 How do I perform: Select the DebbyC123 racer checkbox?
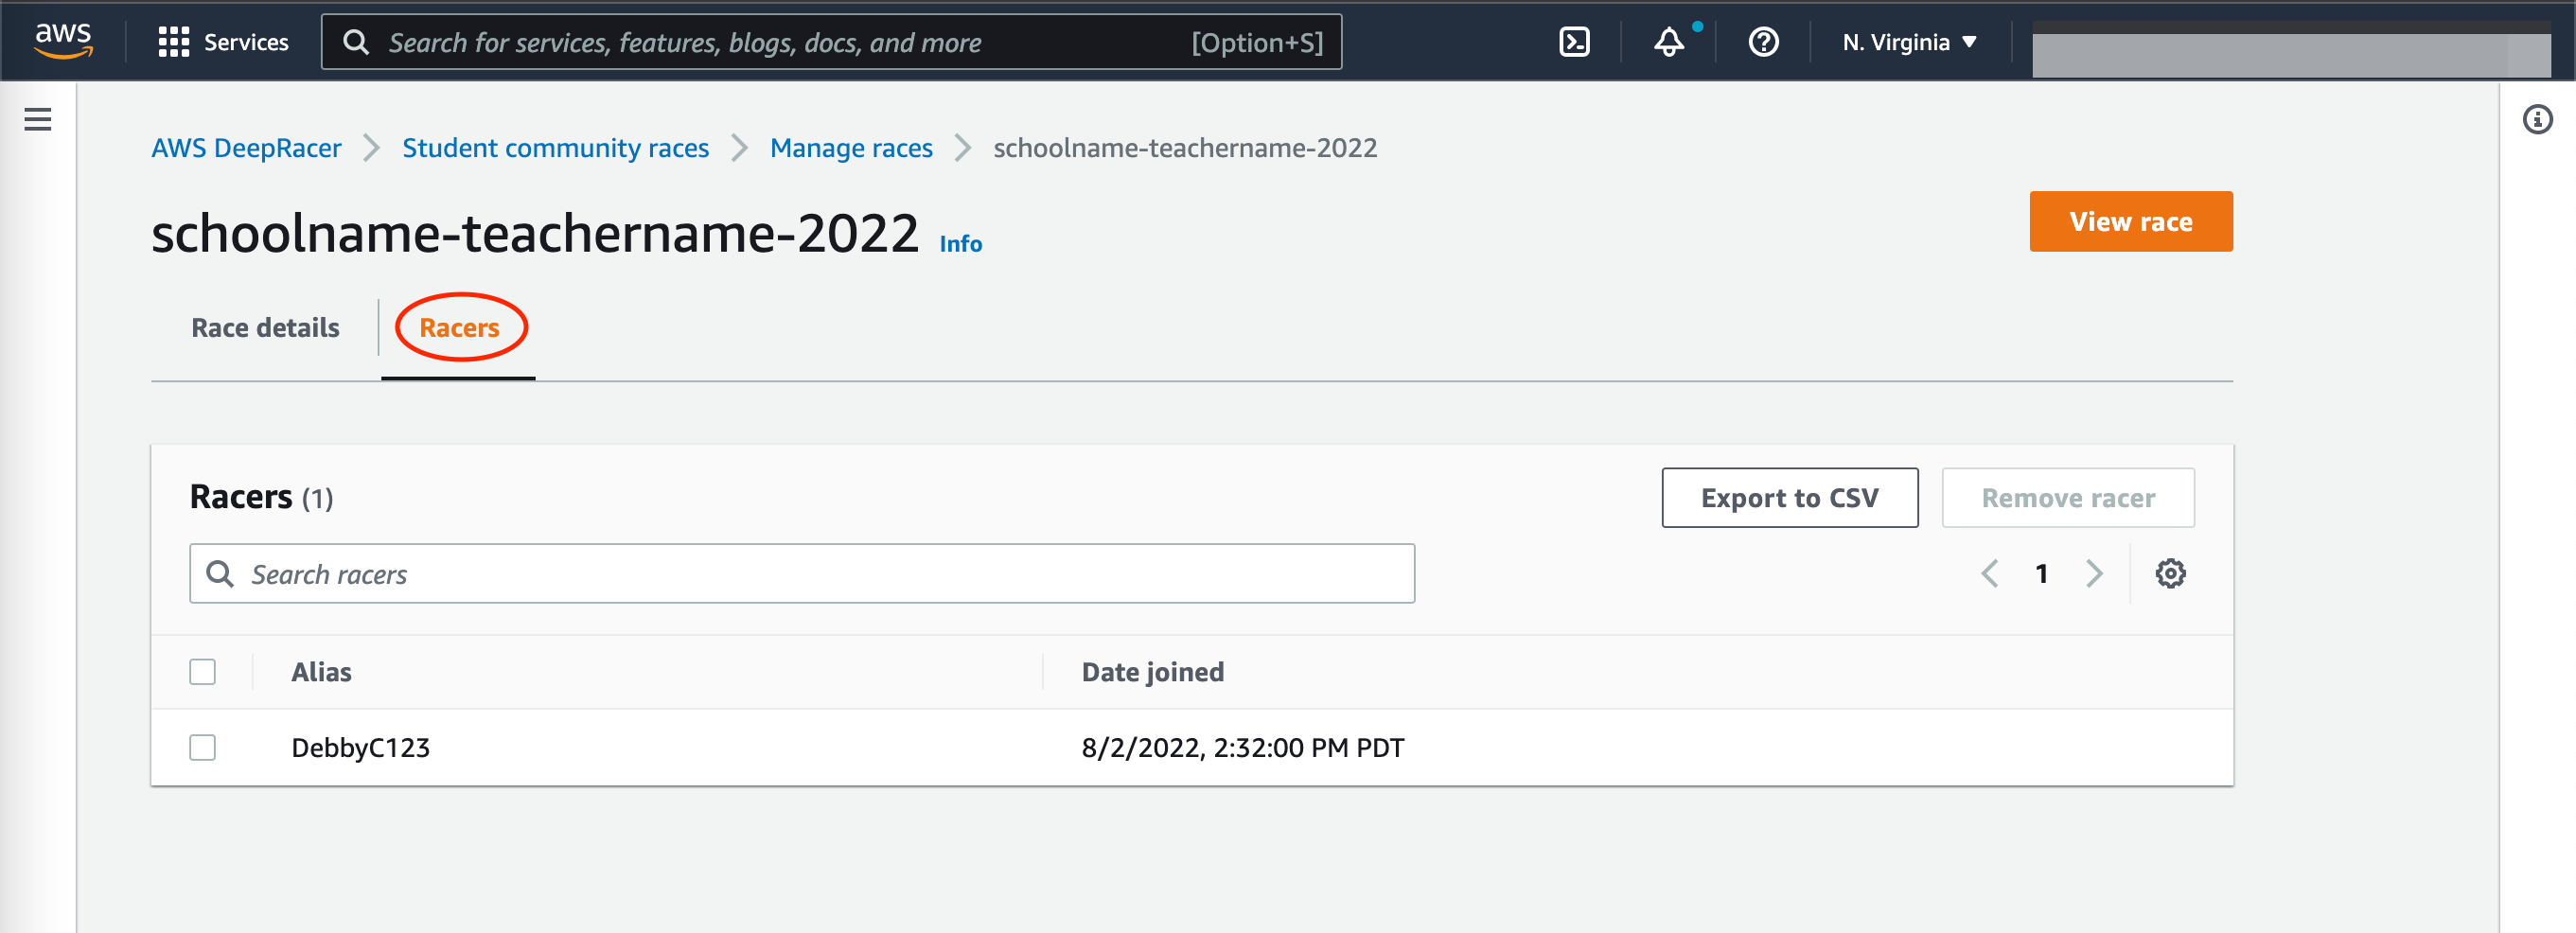pyautogui.click(x=203, y=748)
